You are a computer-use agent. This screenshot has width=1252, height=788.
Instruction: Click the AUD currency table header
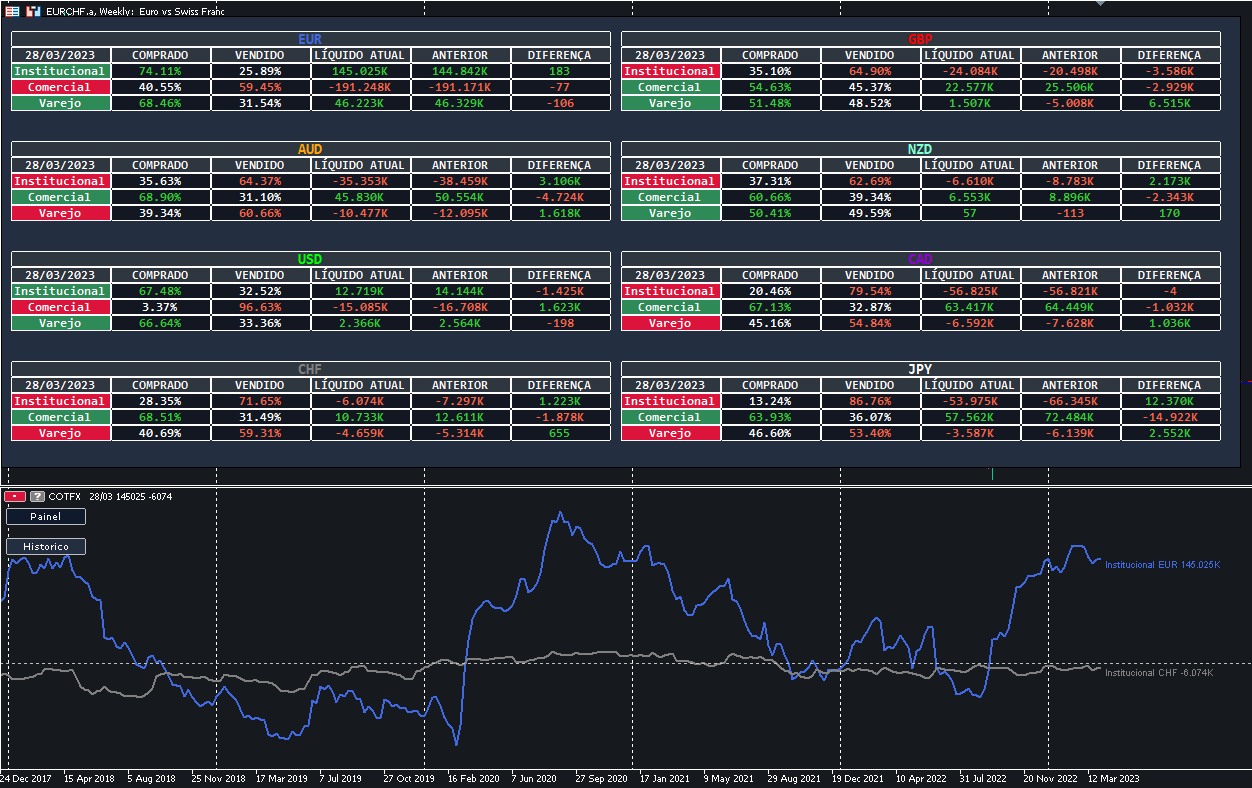[310, 149]
